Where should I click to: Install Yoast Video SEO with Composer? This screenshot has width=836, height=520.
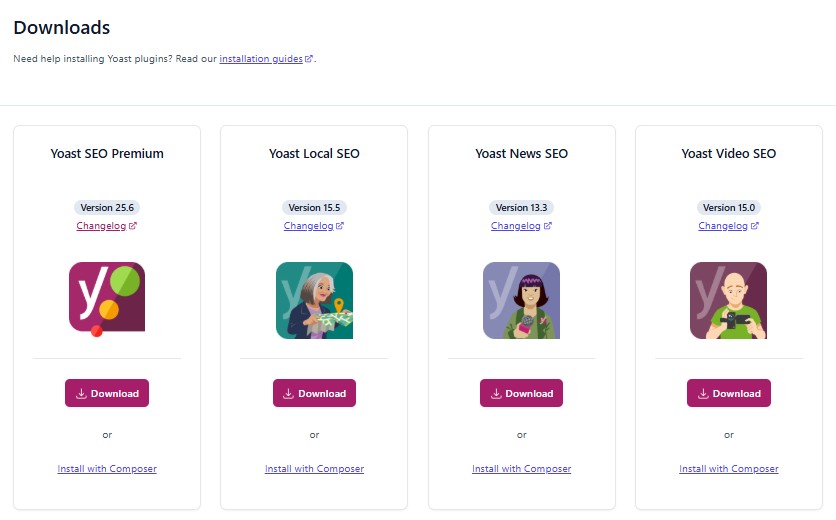click(x=728, y=469)
